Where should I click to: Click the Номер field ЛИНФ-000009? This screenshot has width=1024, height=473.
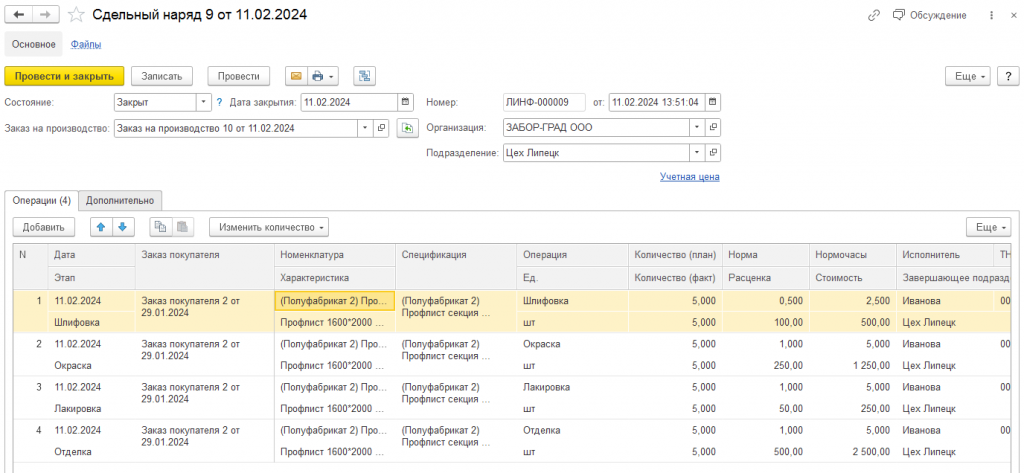(545, 103)
